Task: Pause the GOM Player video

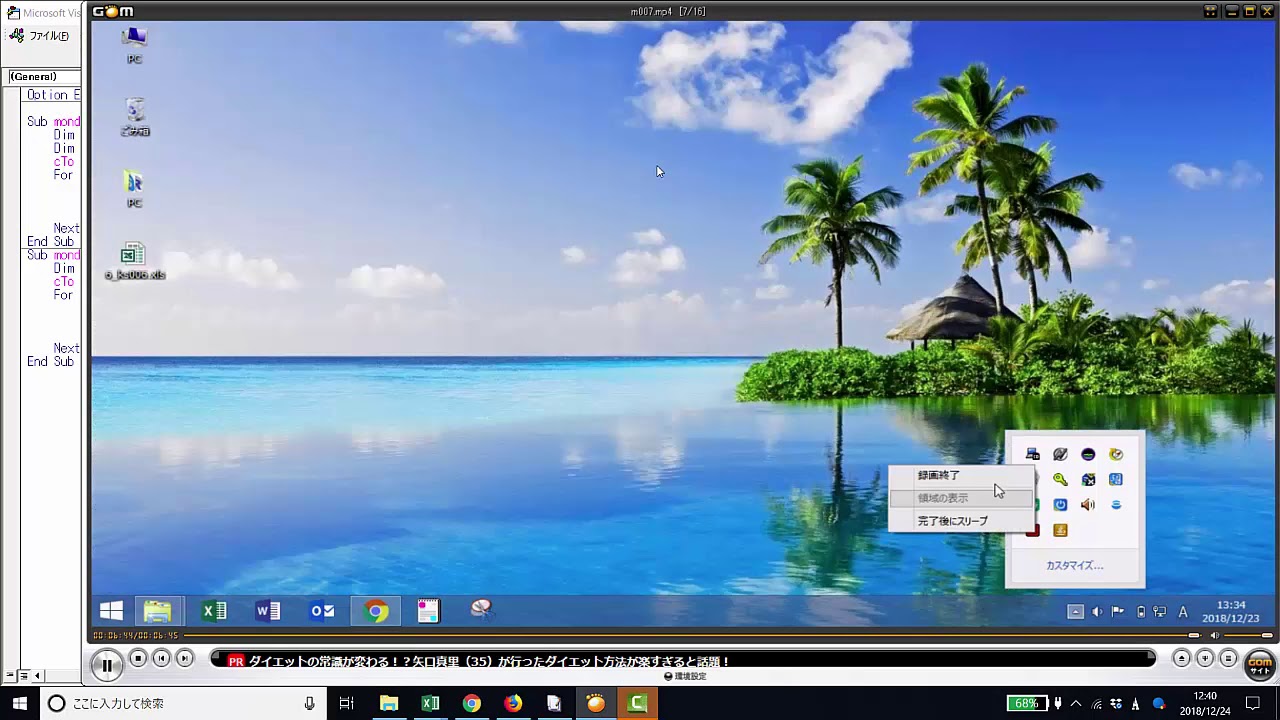Action: pos(106,664)
